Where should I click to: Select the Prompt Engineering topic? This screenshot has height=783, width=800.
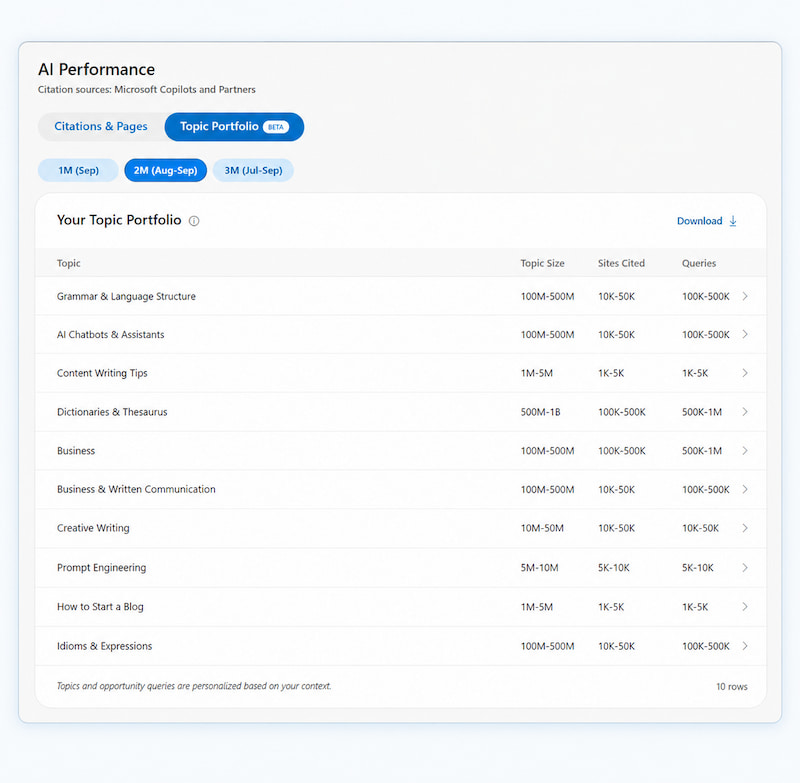point(102,567)
